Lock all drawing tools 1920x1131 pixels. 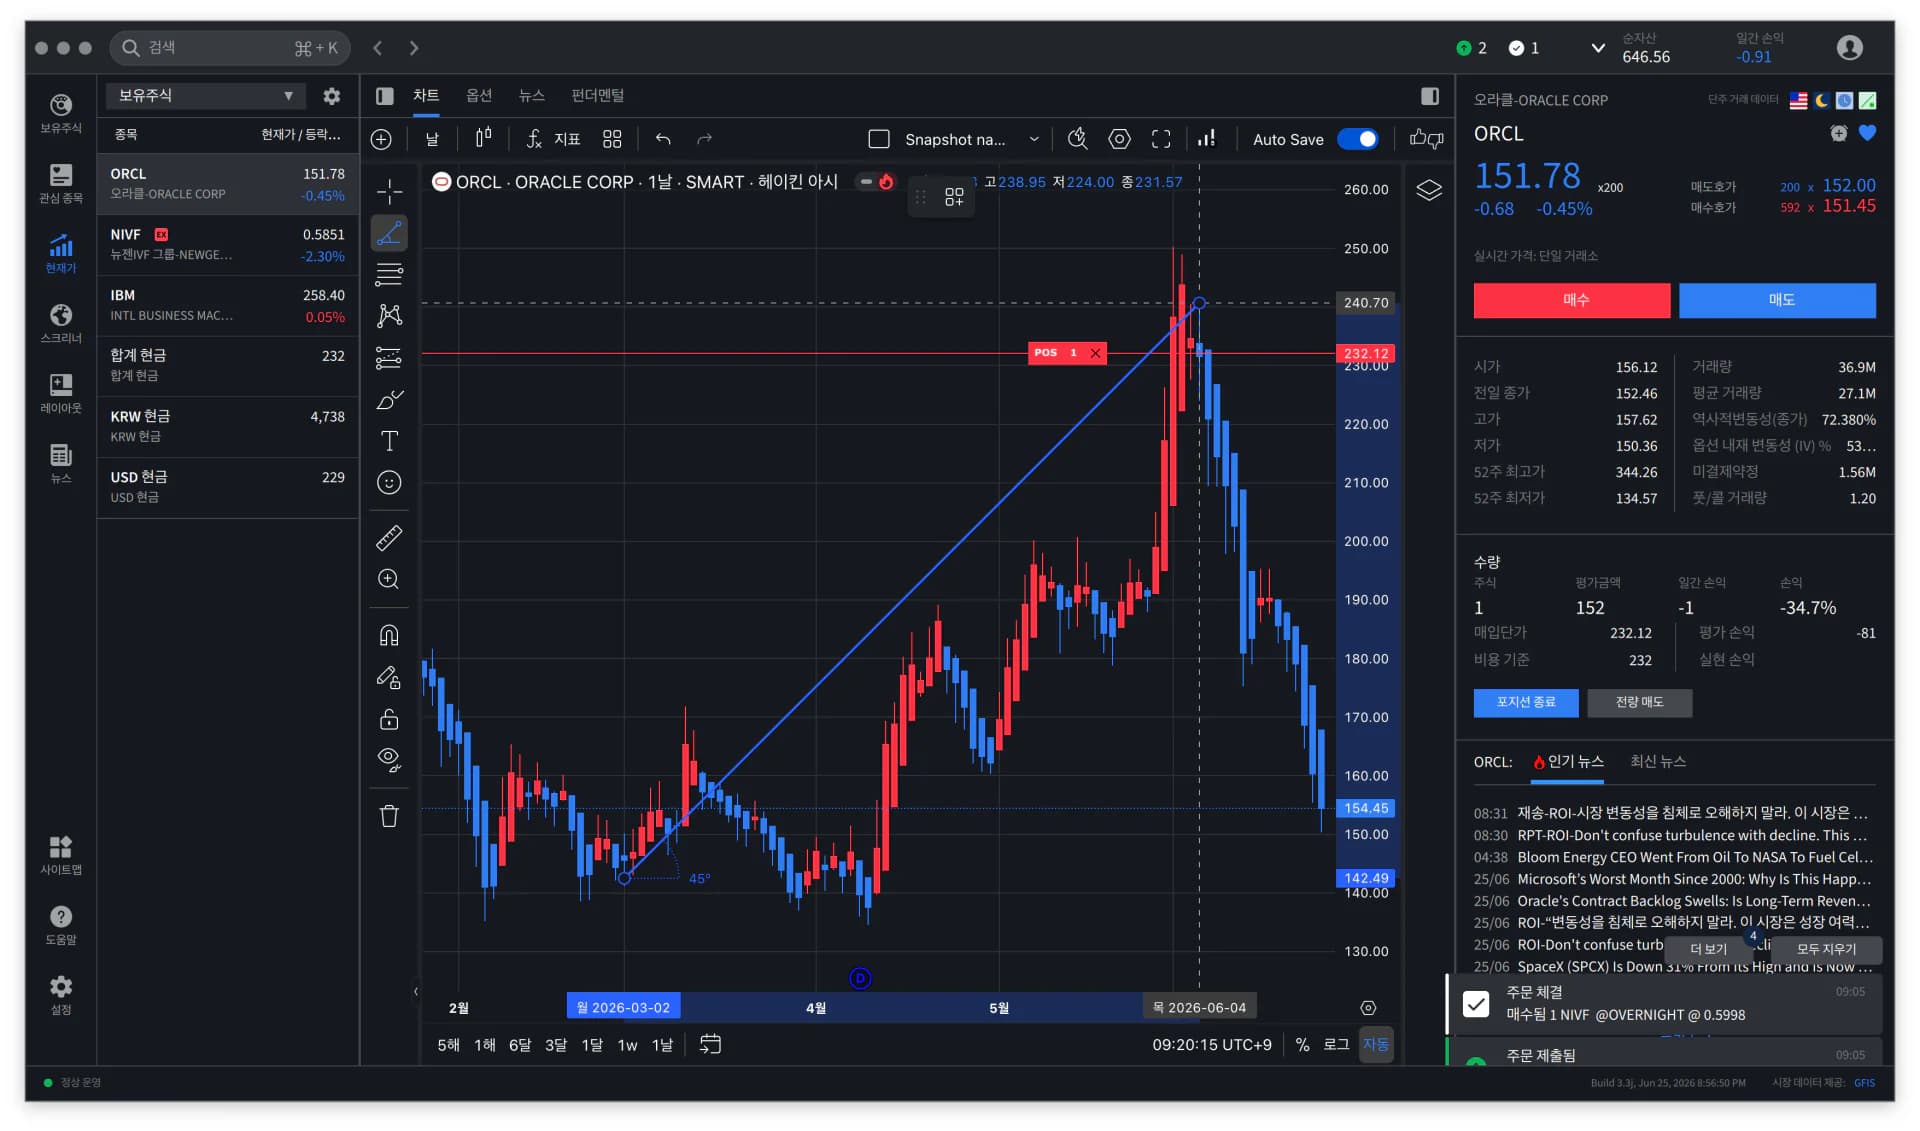point(389,719)
